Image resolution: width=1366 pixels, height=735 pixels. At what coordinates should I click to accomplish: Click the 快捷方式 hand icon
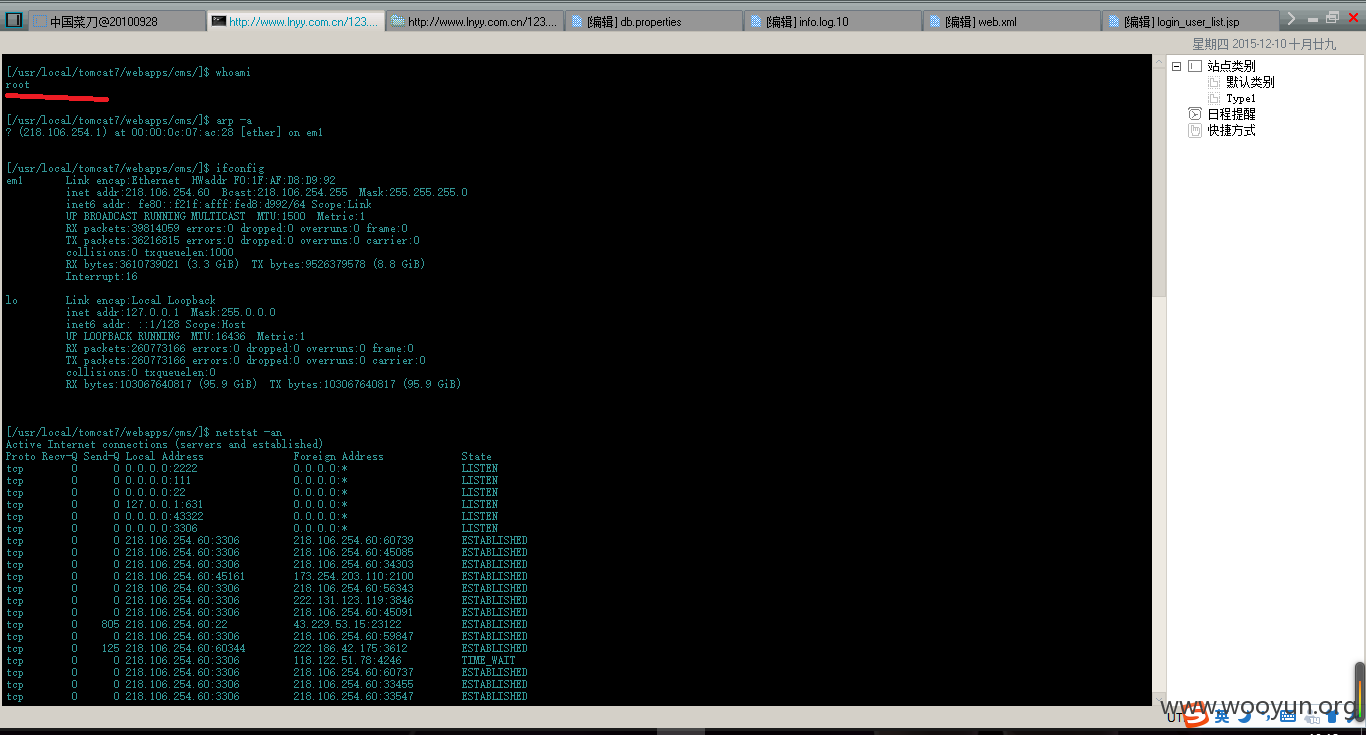(x=1194, y=130)
